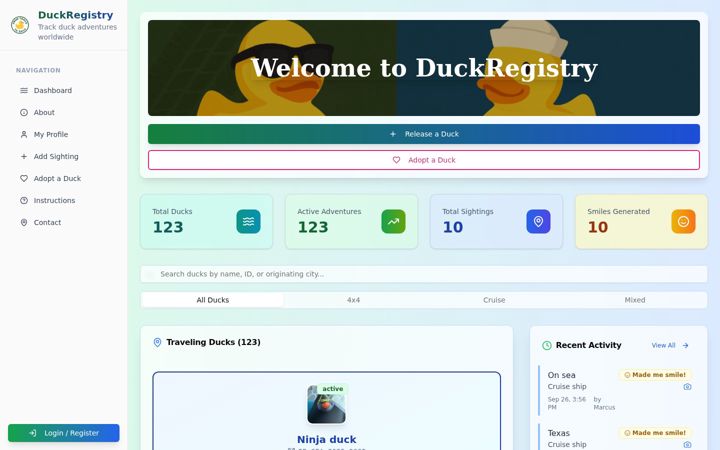This screenshot has height=450, width=720.
Task: Click the My Profile person icon
Action: (x=24, y=135)
